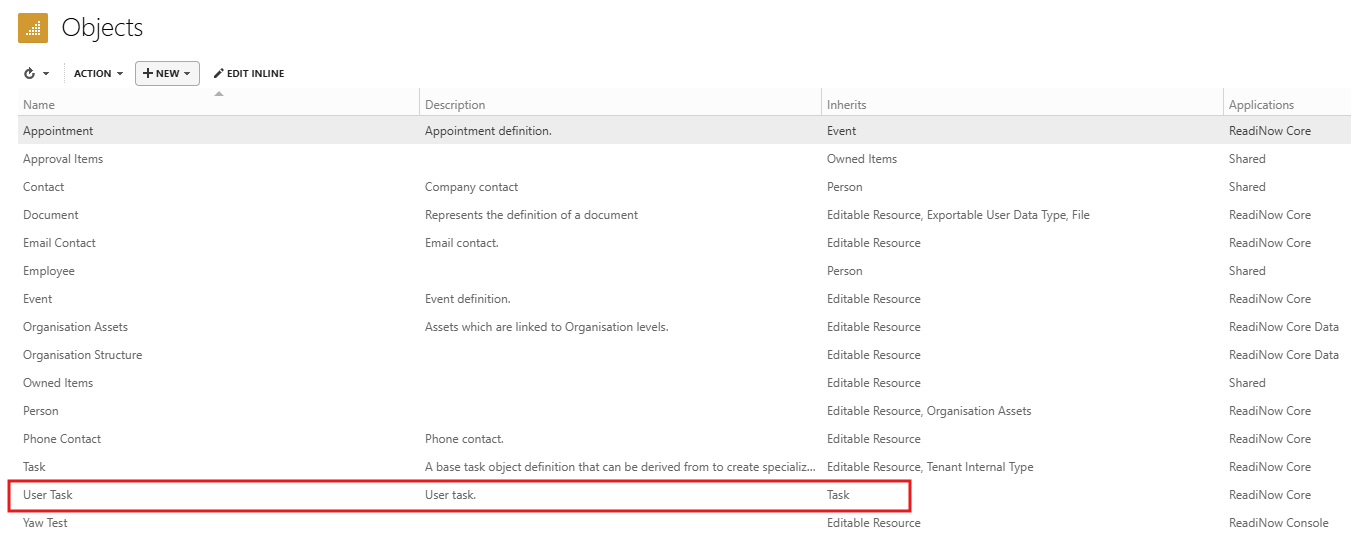Click the Applications column header
This screenshot has width=1351, height=553.
(x=1261, y=105)
